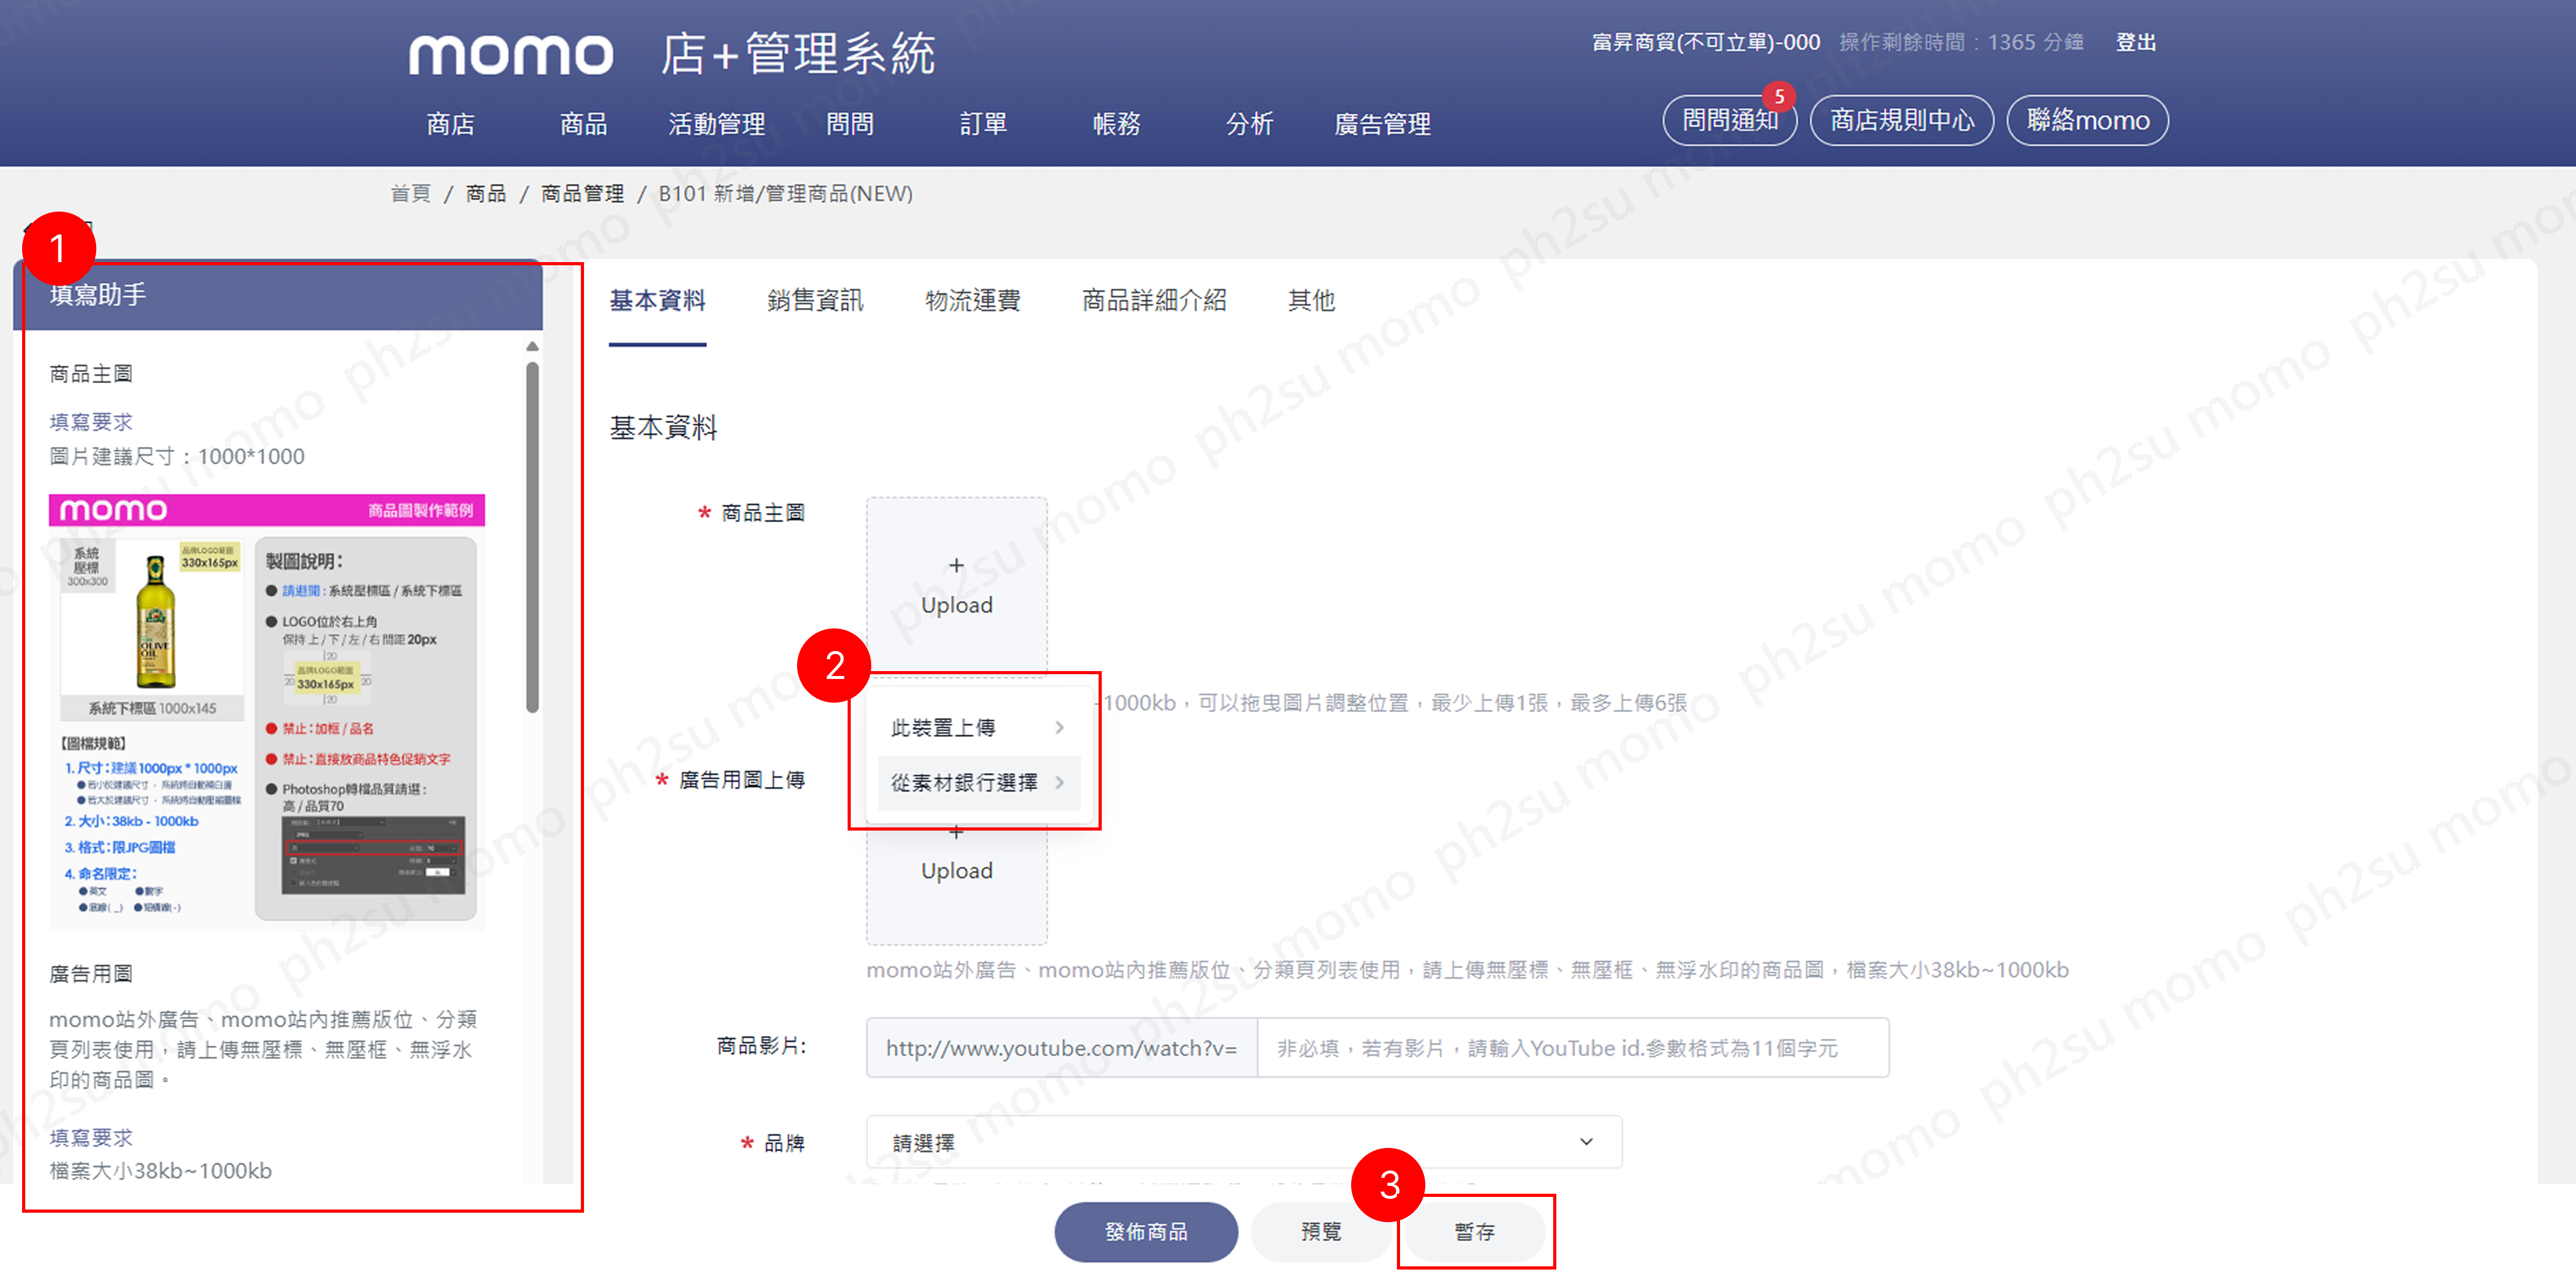
Task: Click the 商品圖製作範例 sample image
Action: (x=267, y=712)
